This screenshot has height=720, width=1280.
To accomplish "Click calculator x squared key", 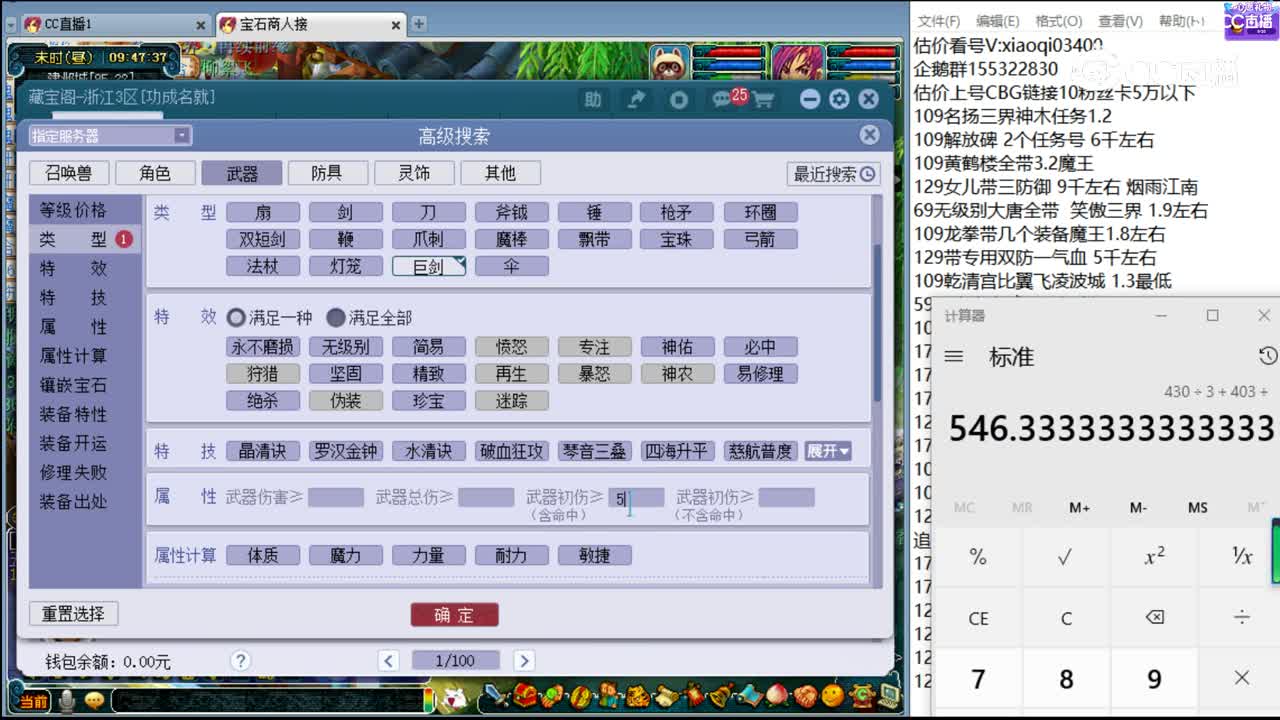I will coord(1154,557).
